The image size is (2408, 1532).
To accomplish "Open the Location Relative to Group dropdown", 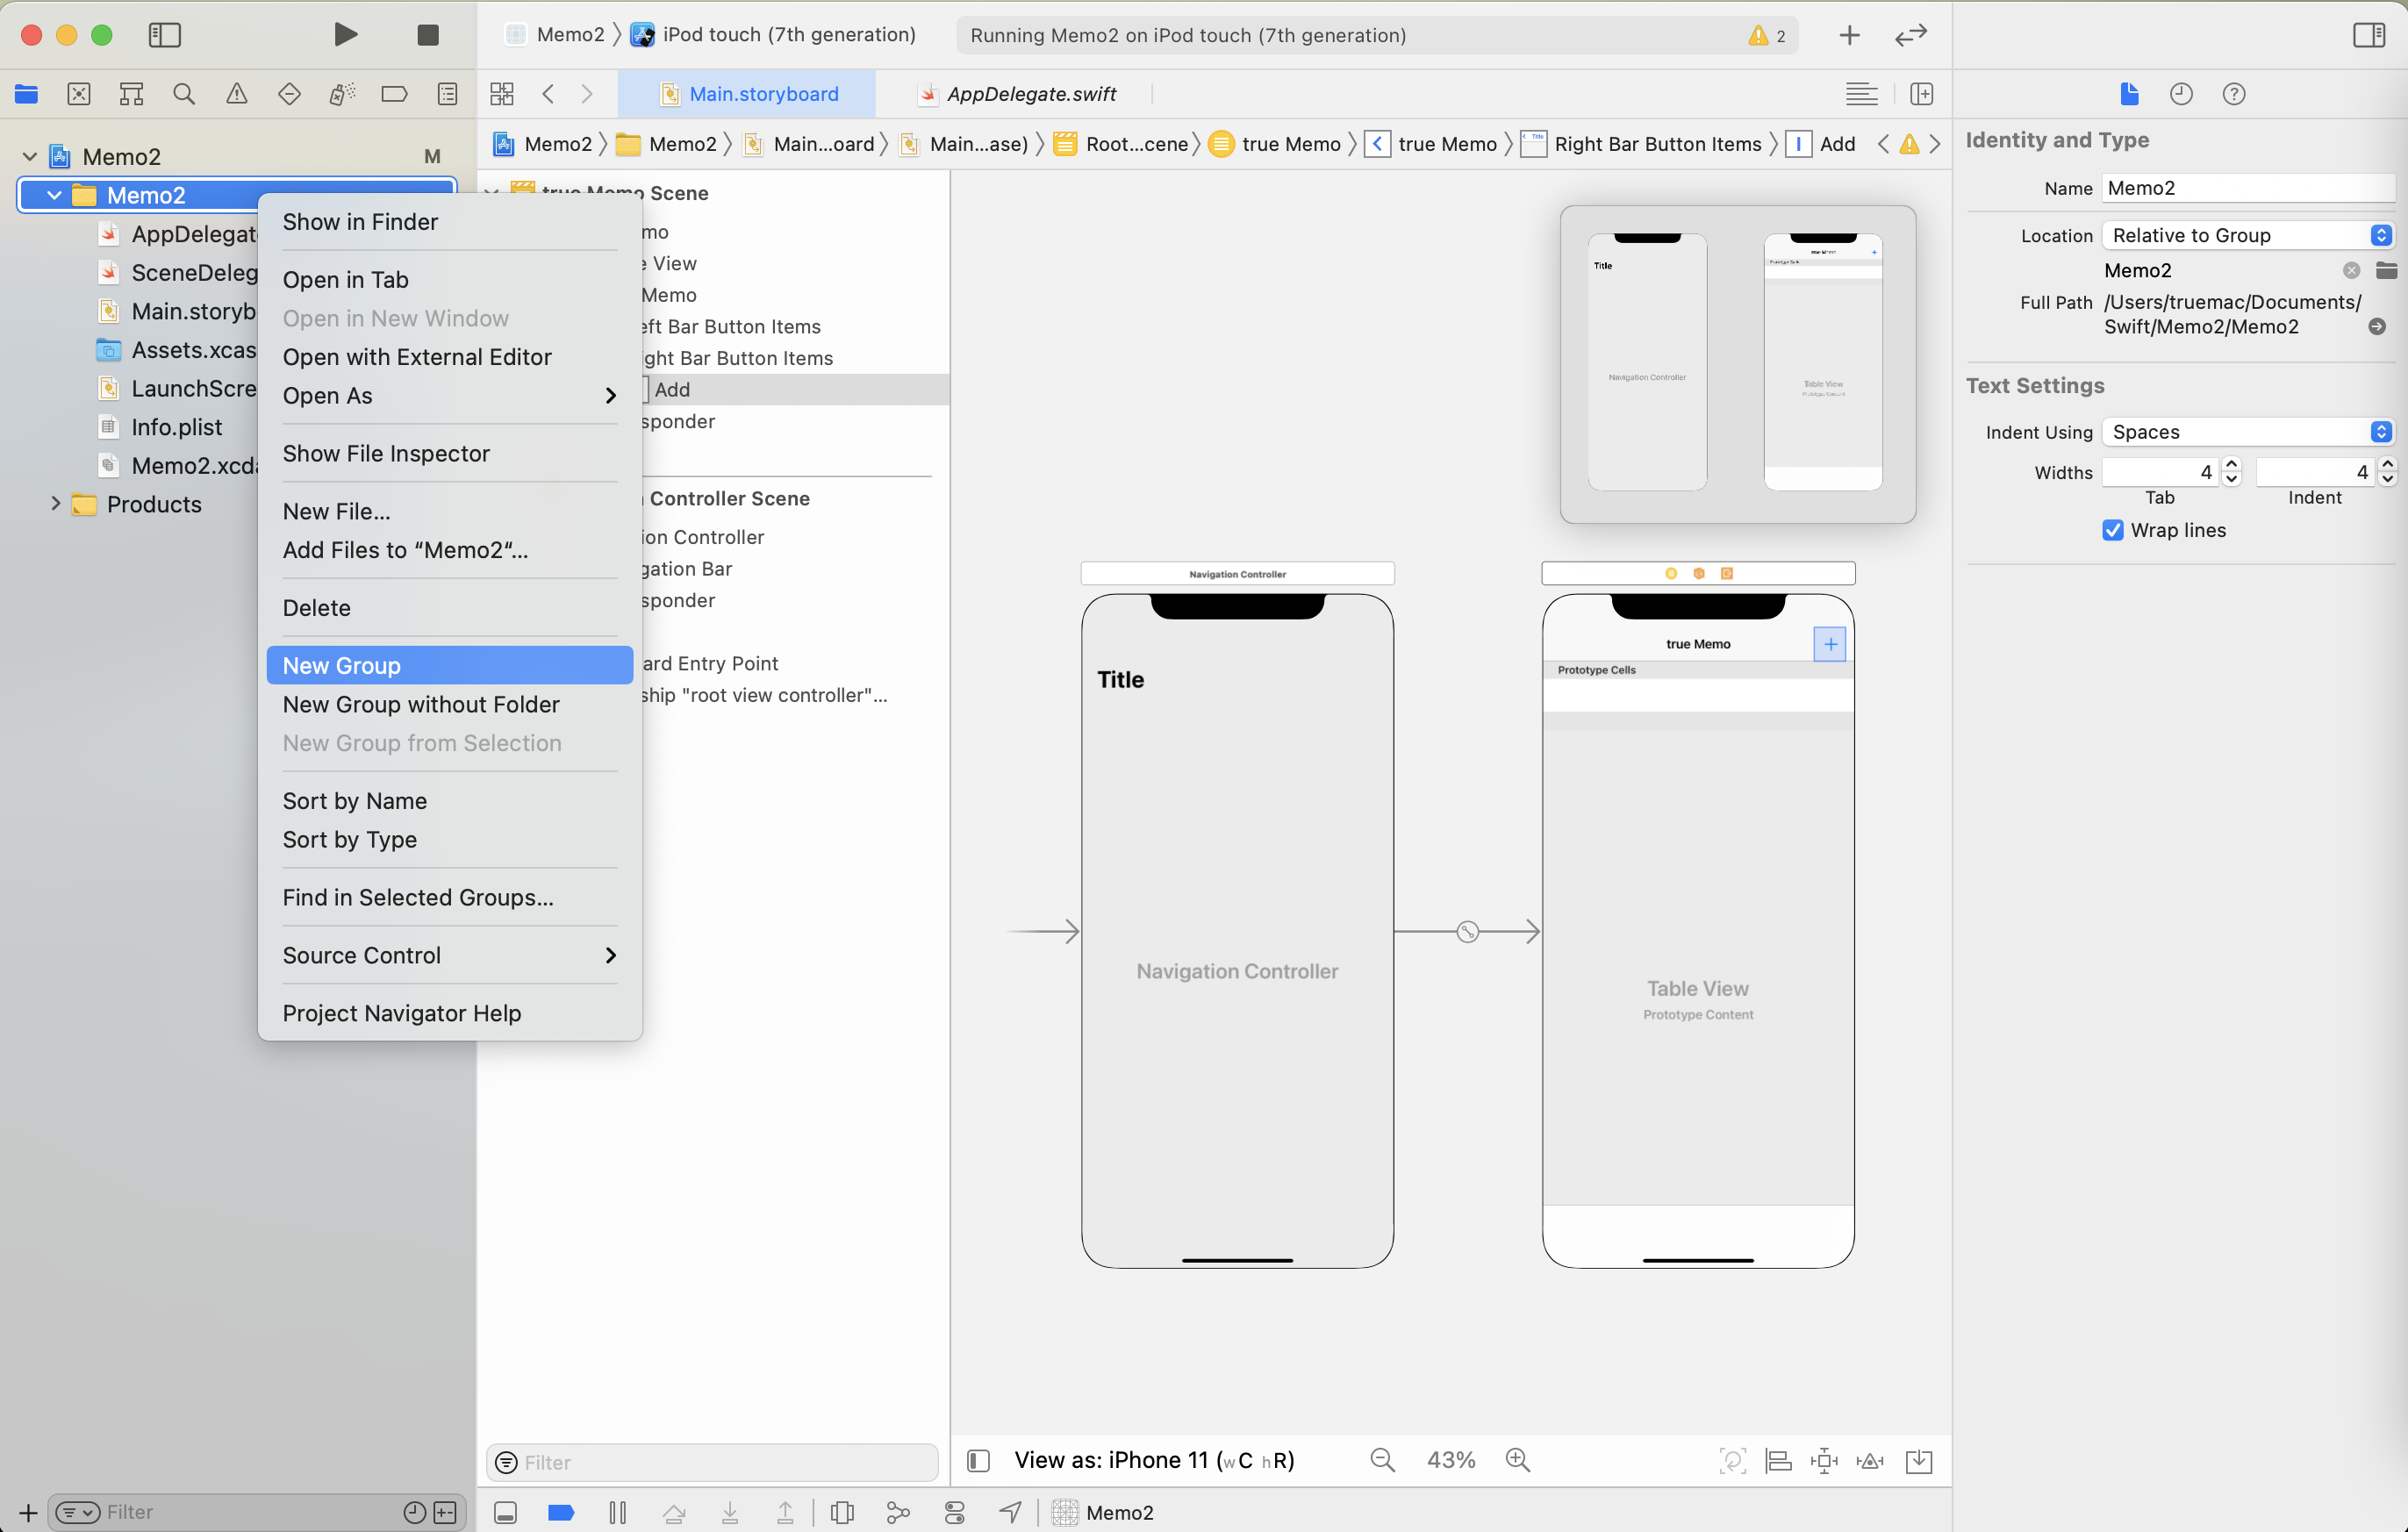I will click(2247, 235).
